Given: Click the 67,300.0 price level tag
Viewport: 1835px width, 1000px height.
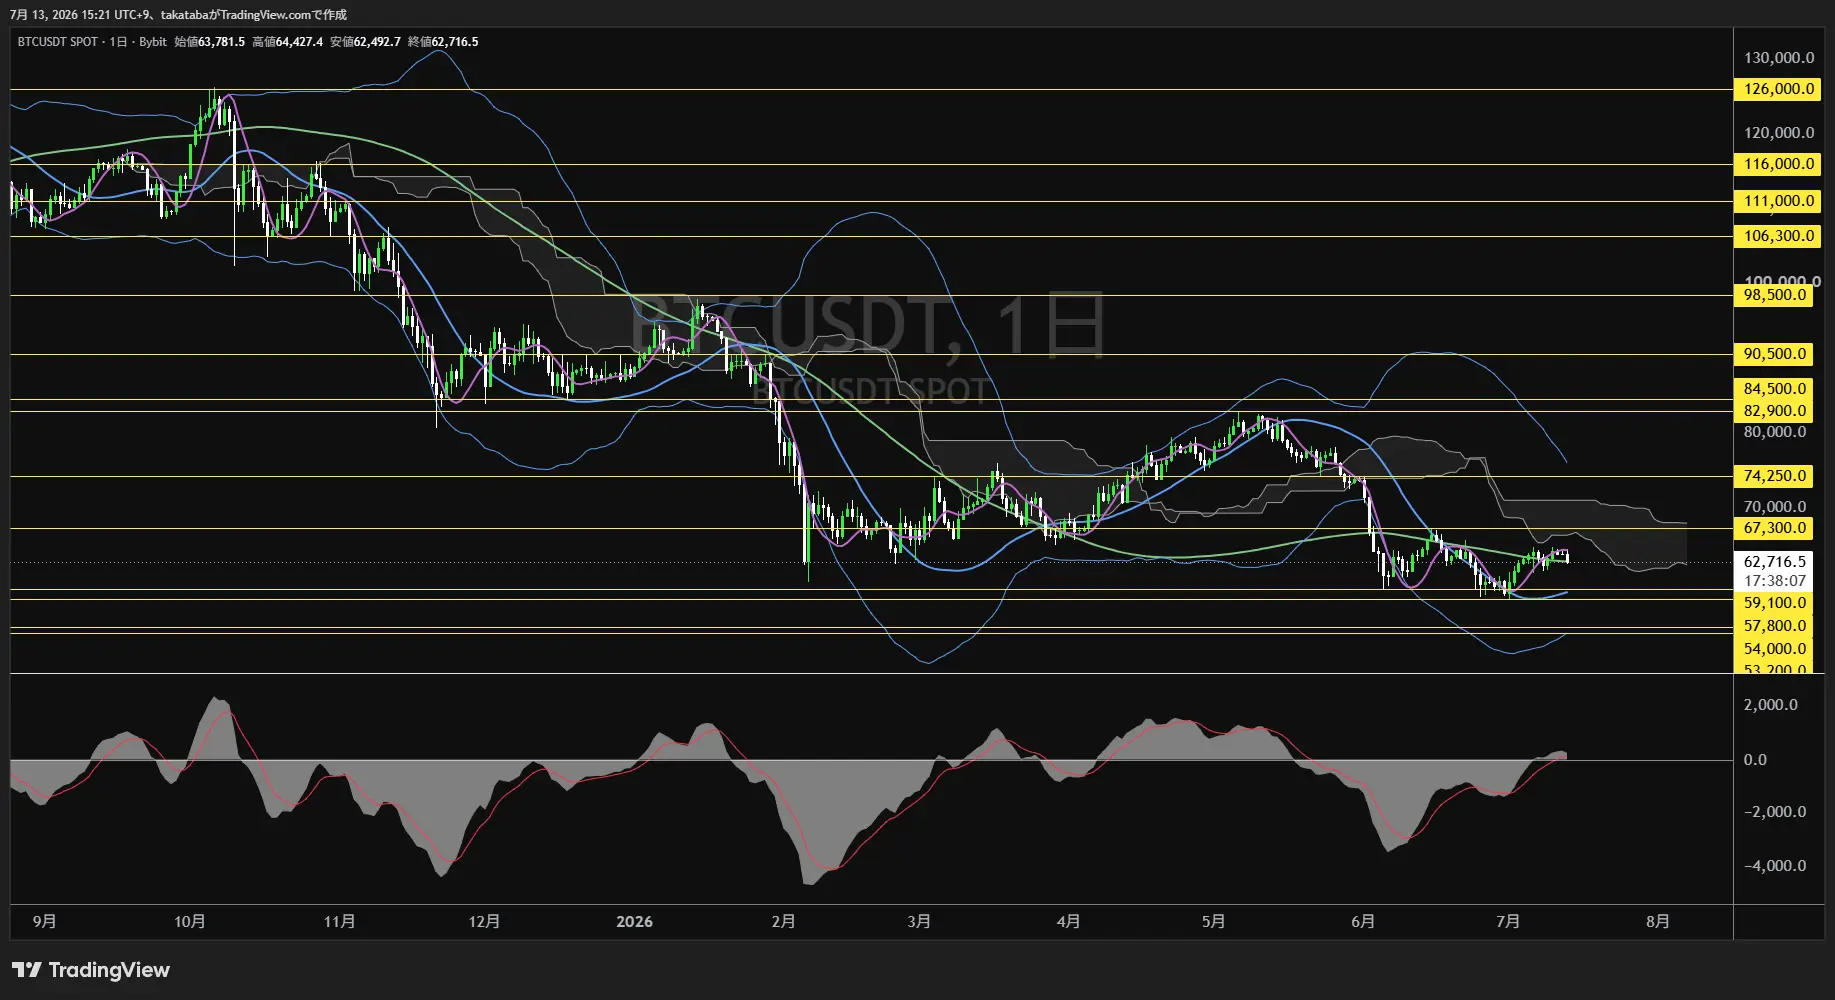Looking at the screenshot, I should [x=1774, y=528].
